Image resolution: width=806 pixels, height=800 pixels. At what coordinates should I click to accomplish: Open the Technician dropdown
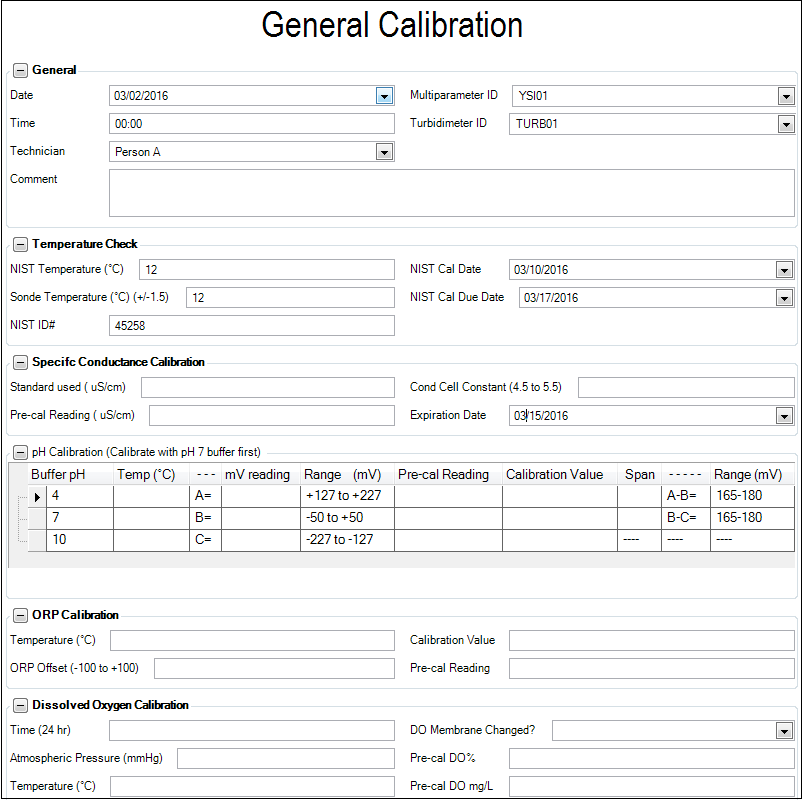[384, 151]
